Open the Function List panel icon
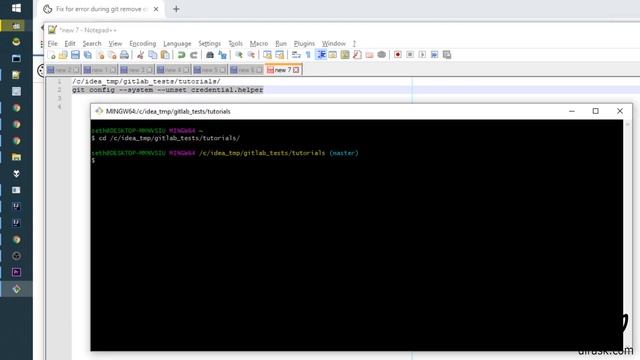This screenshot has height=360, width=640. pyautogui.click(x=357, y=55)
